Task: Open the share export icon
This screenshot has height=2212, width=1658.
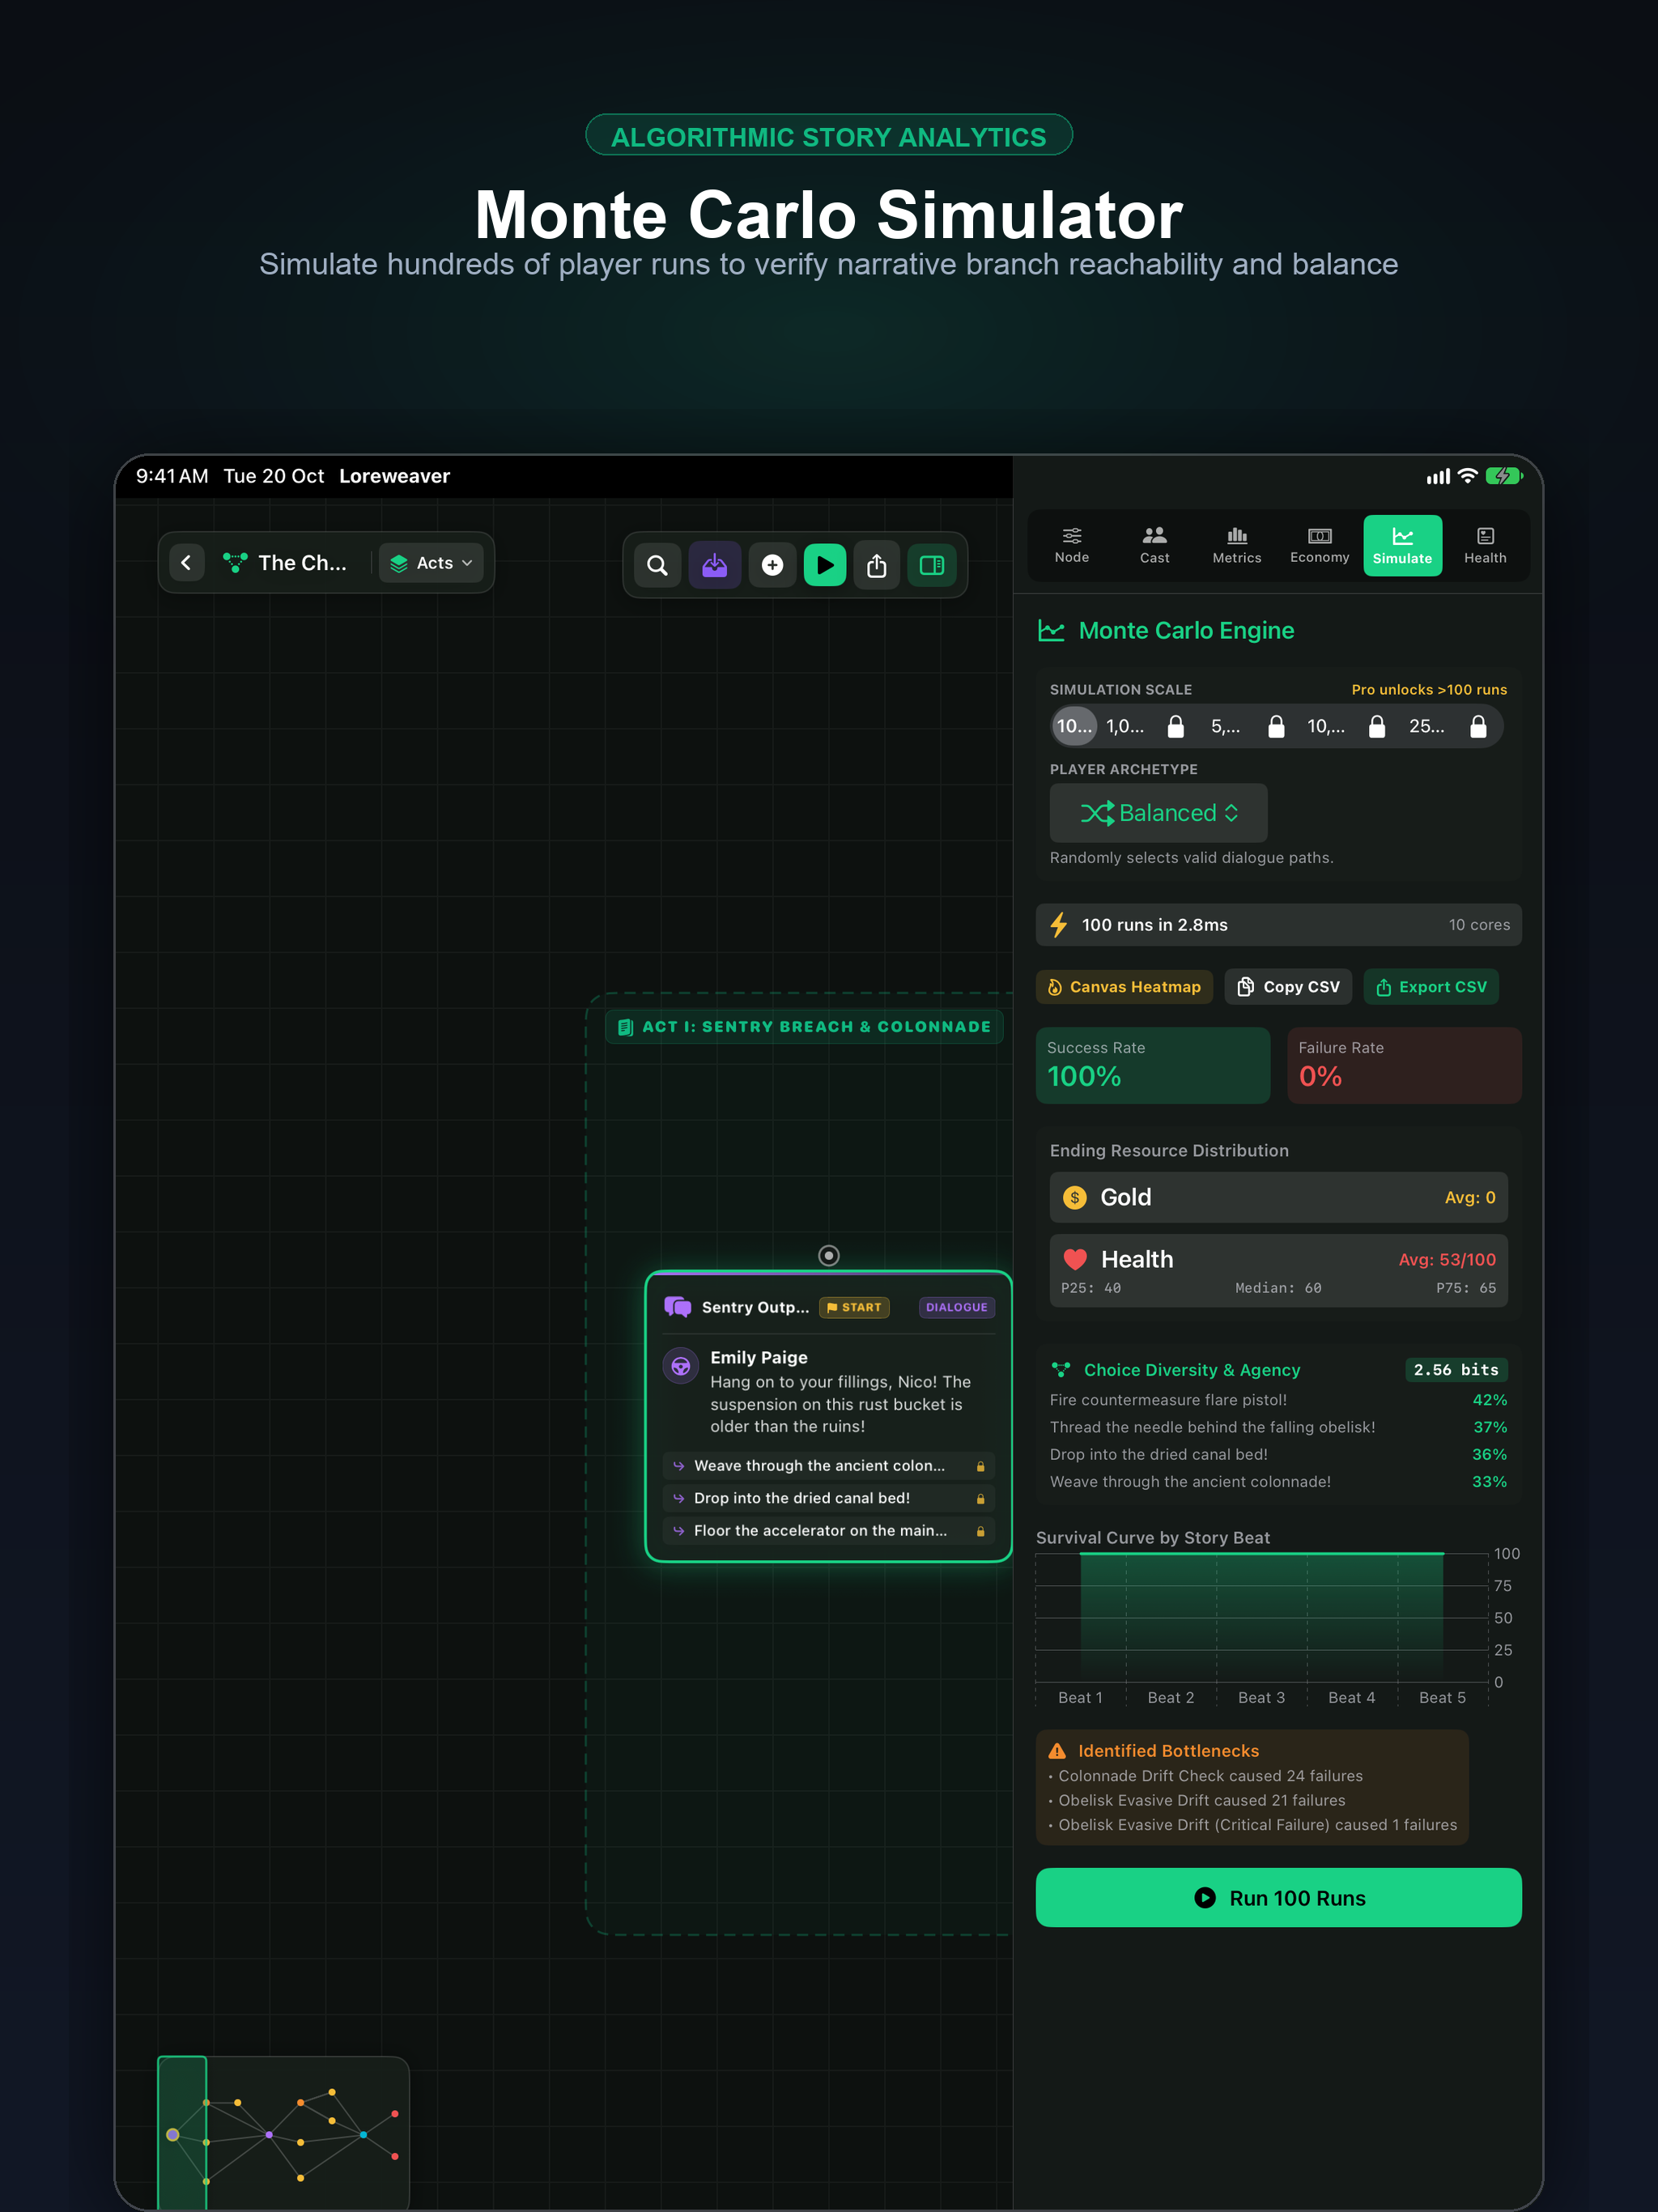Action: pos(877,565)
